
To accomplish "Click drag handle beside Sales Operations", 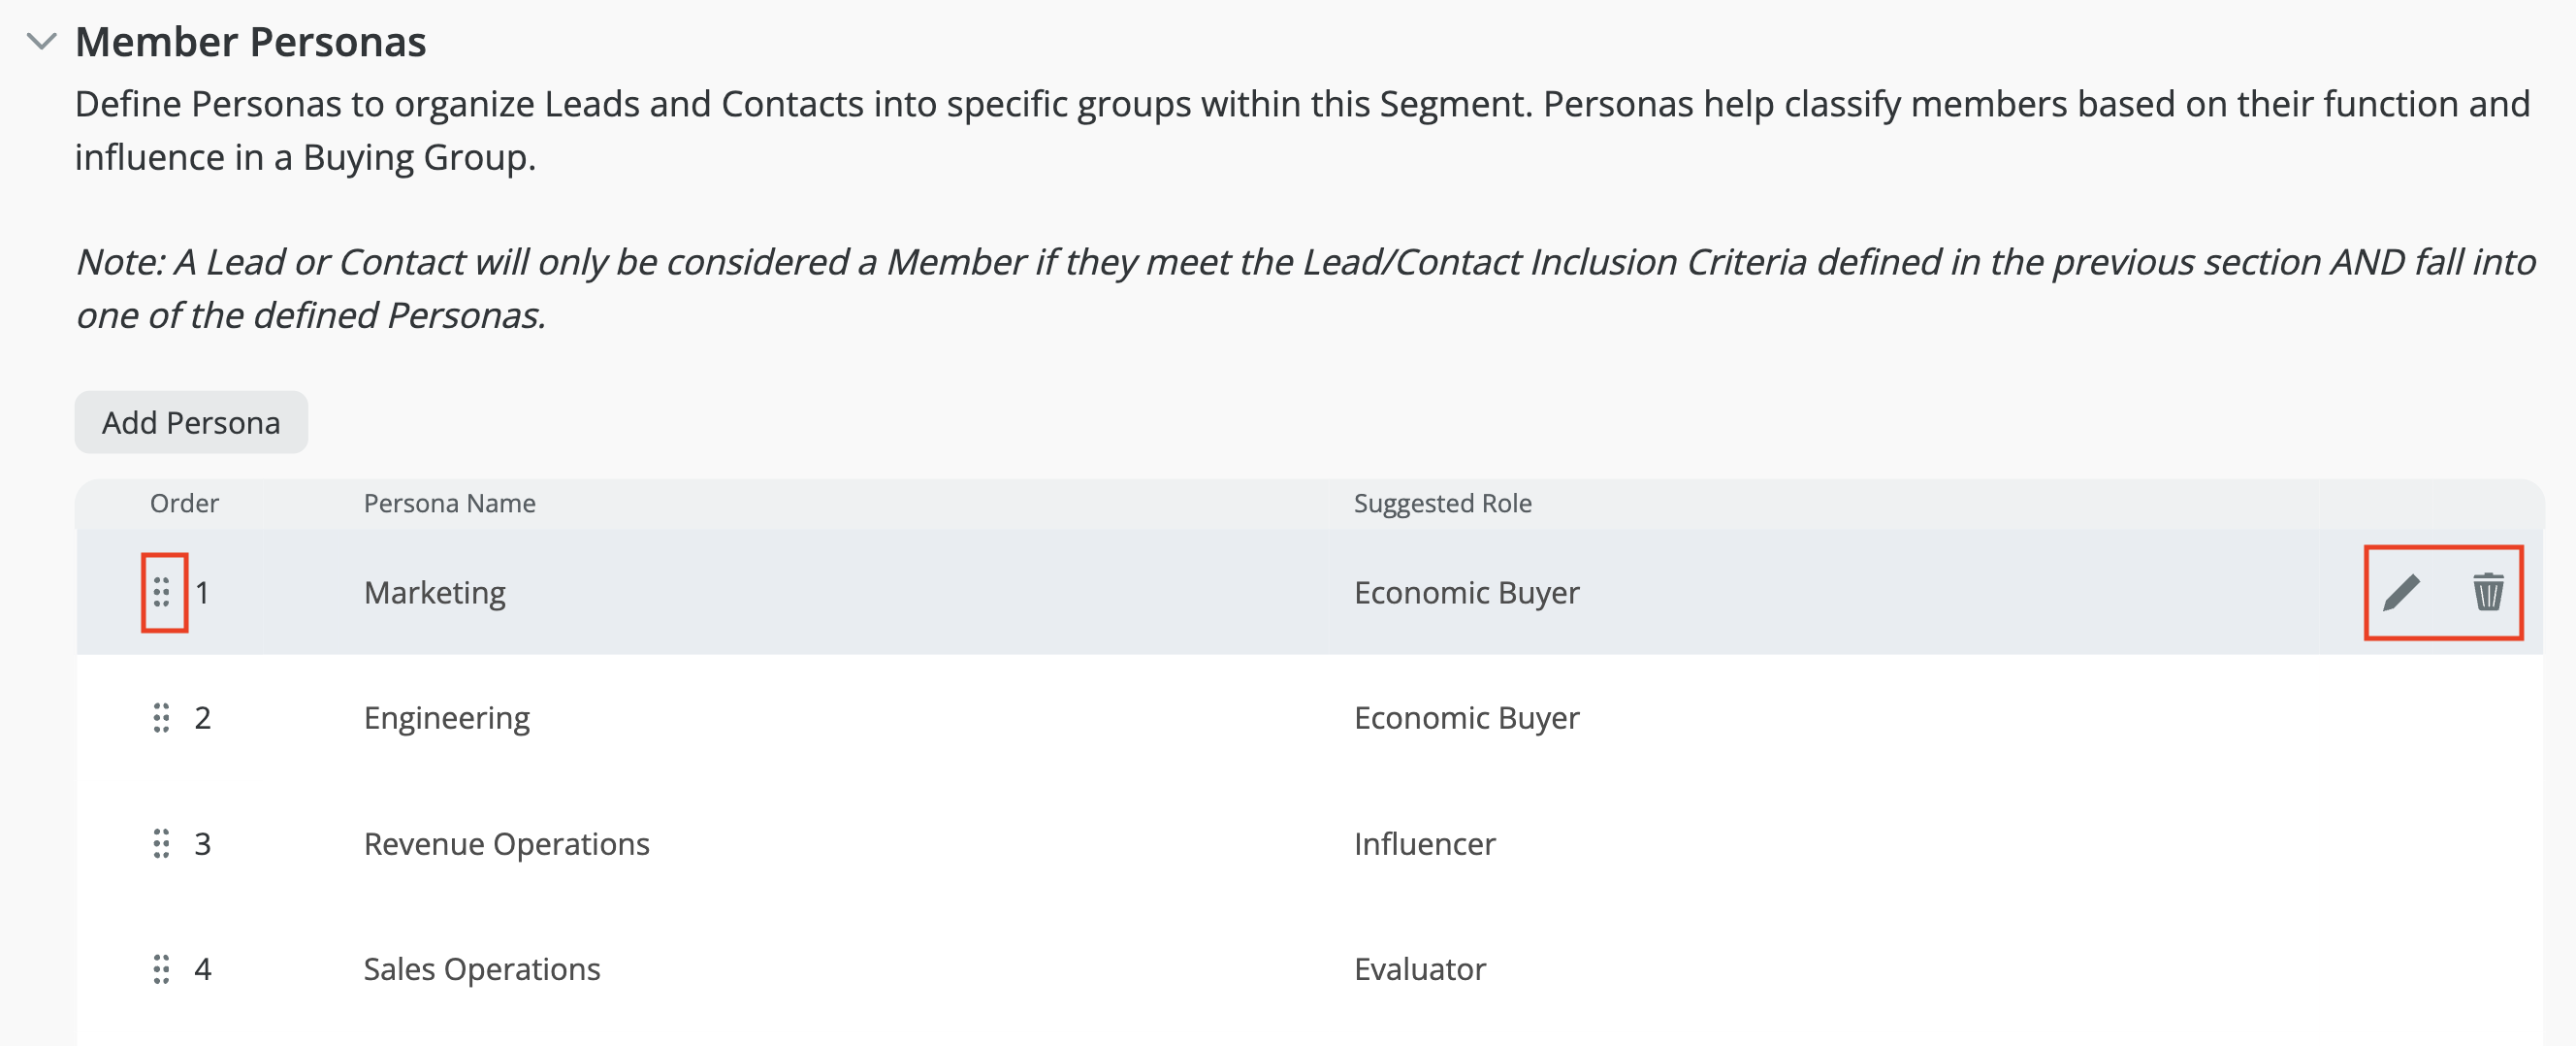I will coord(161,969).
